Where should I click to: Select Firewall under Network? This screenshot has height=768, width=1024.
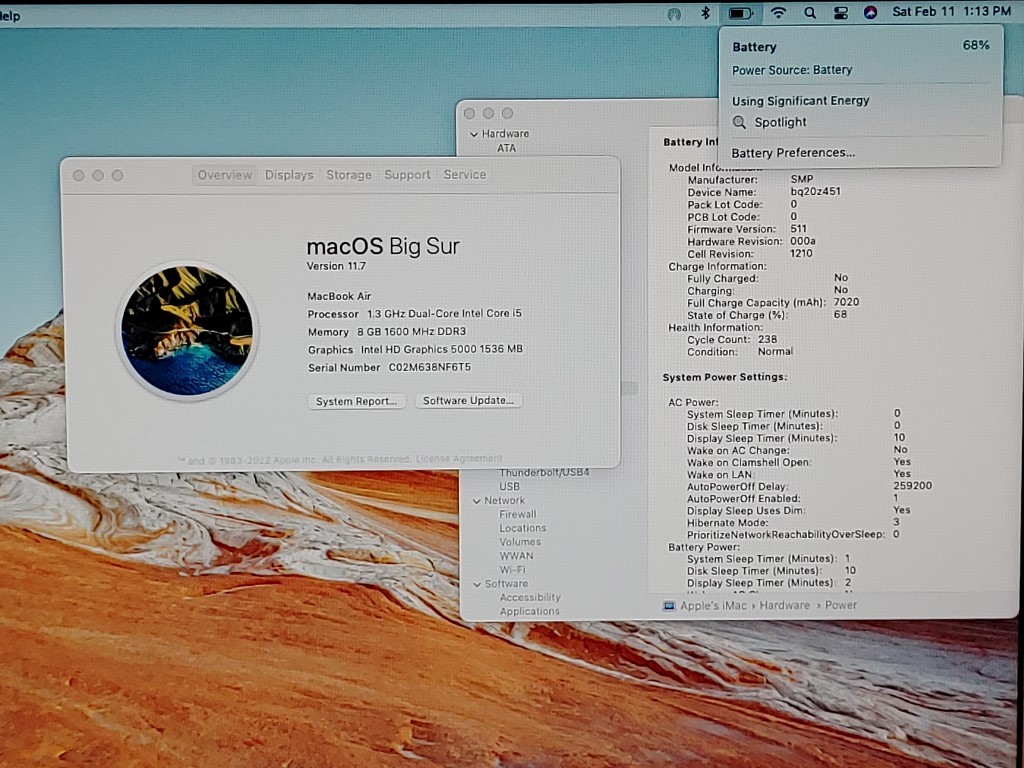tap(517, 515)
